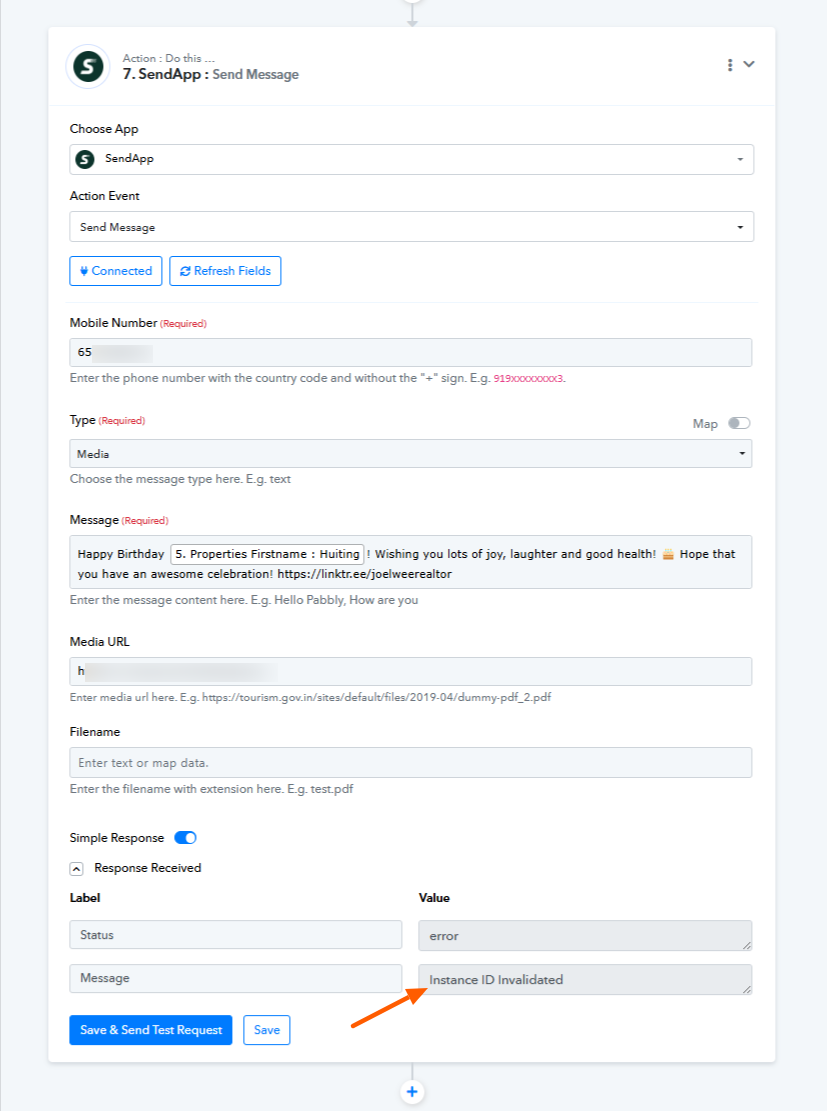Click Save & Send Test Request

[151, 1030]
